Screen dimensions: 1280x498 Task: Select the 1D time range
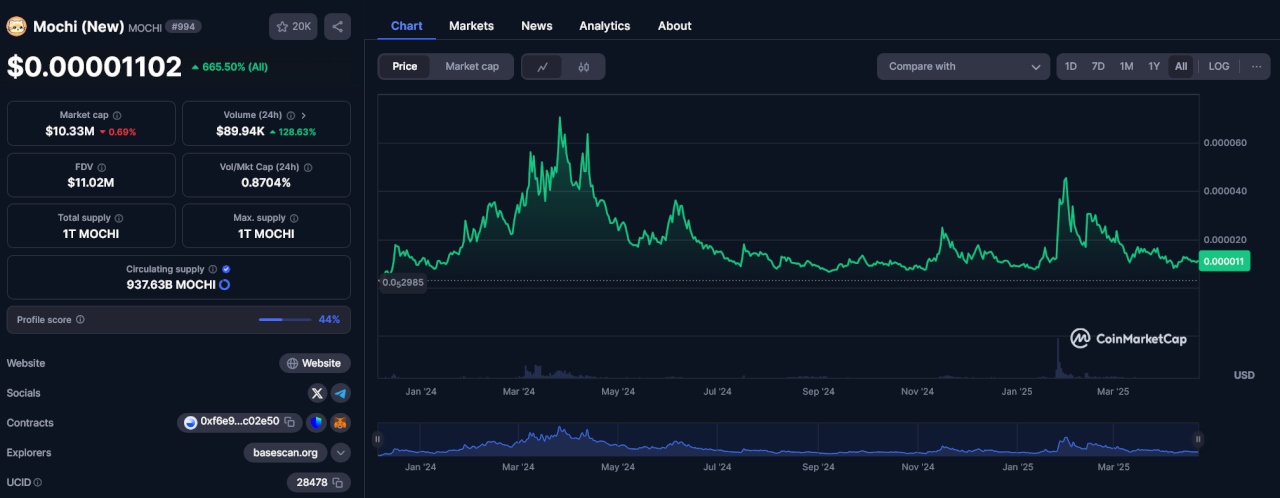coord(1071,67)
